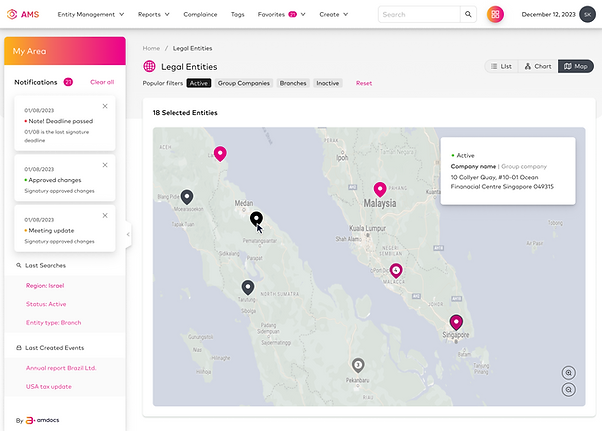Click the Company name in the popup
This screenshot has width=602, height=431.
pos(473,167)
